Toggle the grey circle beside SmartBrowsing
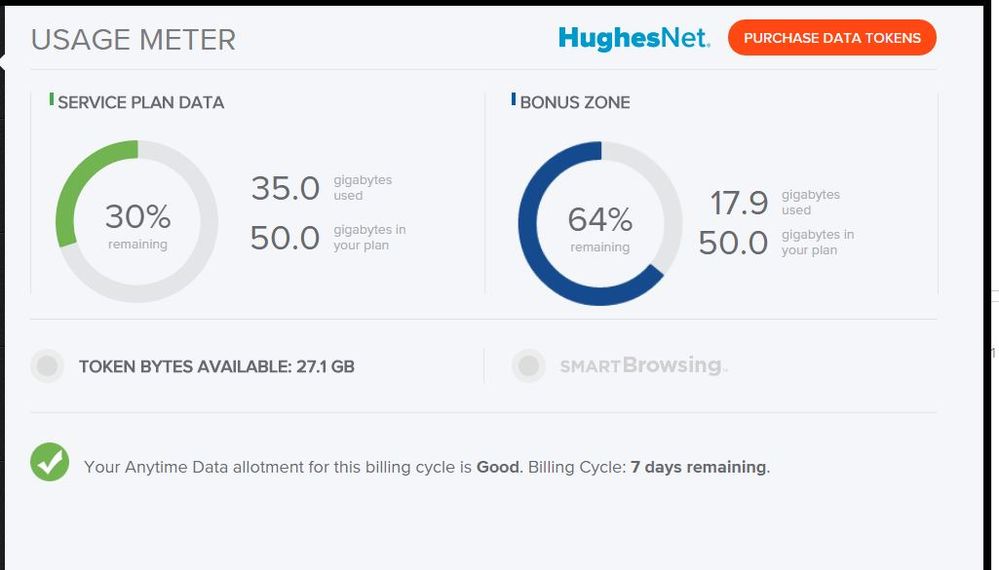 point(528,366)
